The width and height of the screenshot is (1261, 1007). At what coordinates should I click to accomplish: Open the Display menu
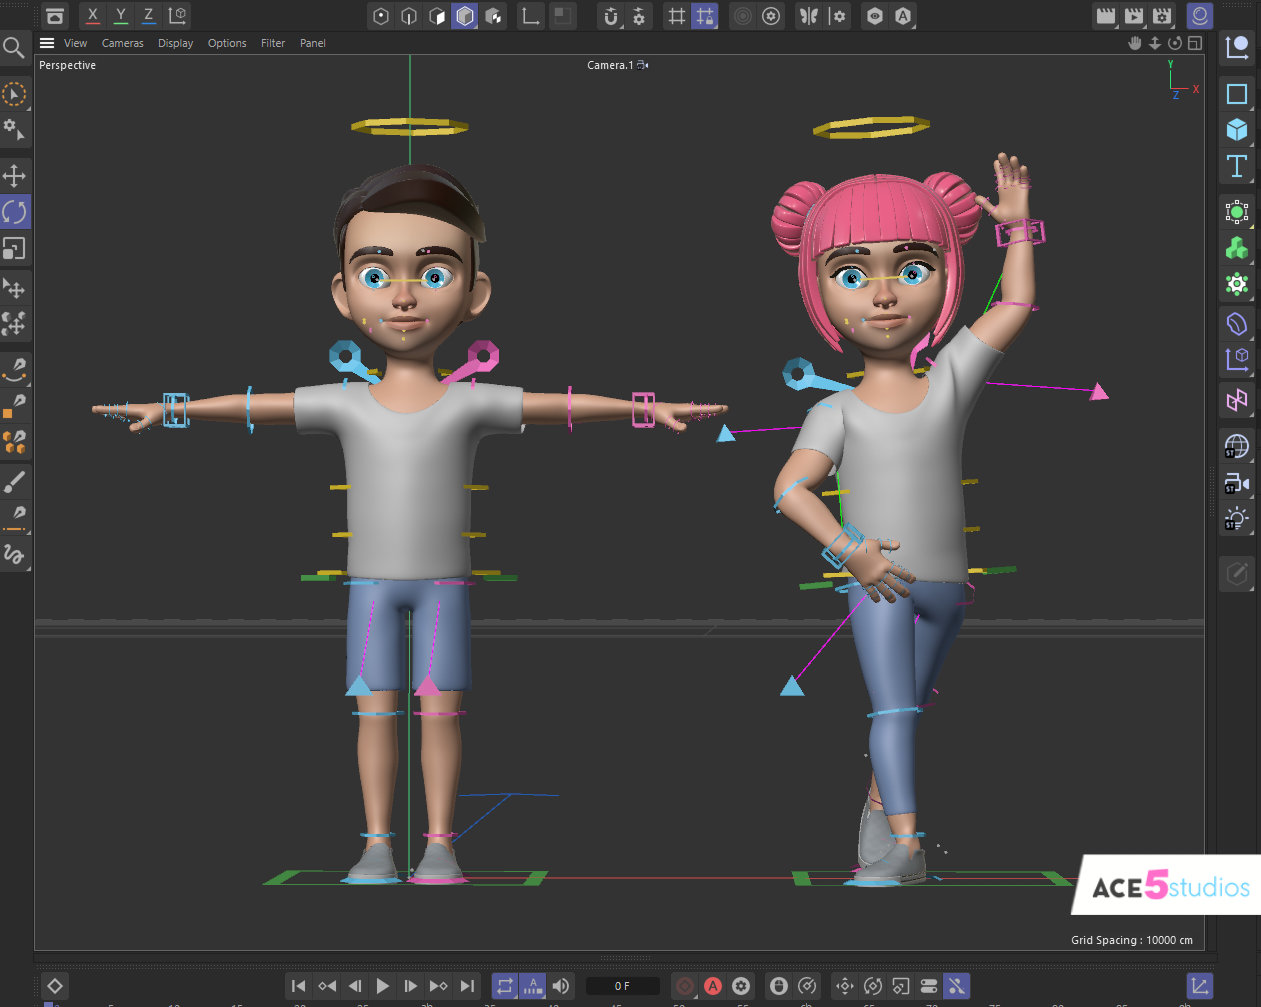click(x=175, y=43)
